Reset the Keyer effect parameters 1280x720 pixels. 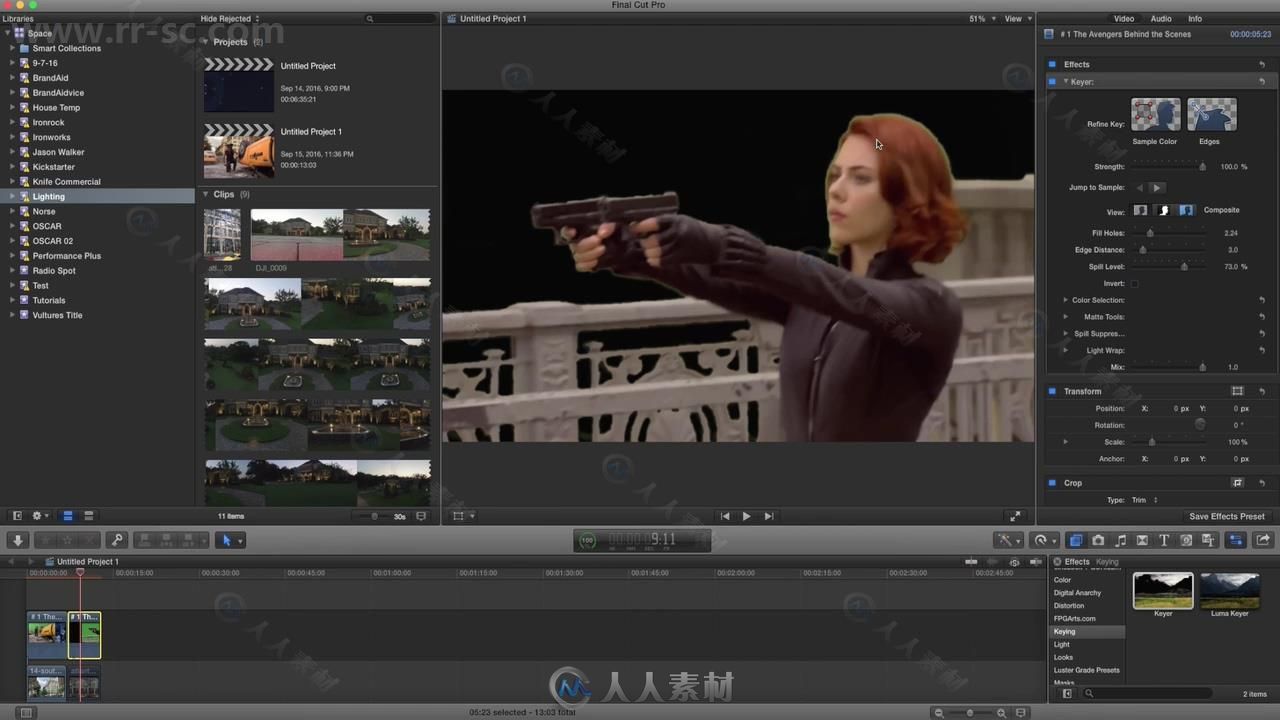(1262, 81)
